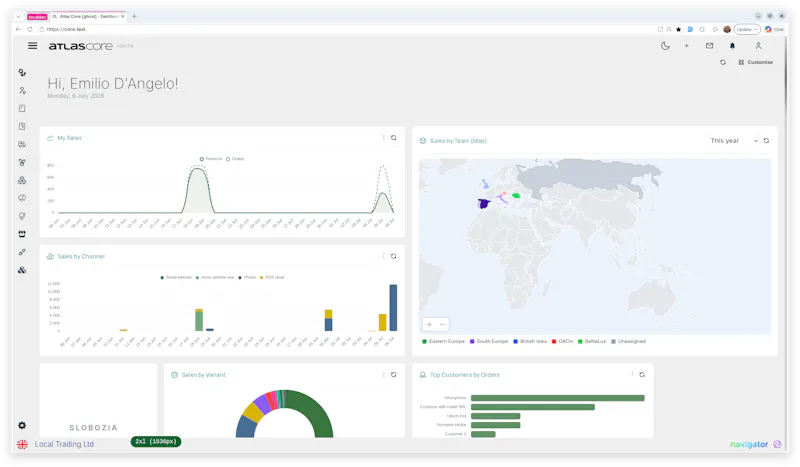Viewport: 800px width, 467px height.
Task: Refresh the Sales by Channel widget
Action: pyautogui.click(x=393, y=256)
